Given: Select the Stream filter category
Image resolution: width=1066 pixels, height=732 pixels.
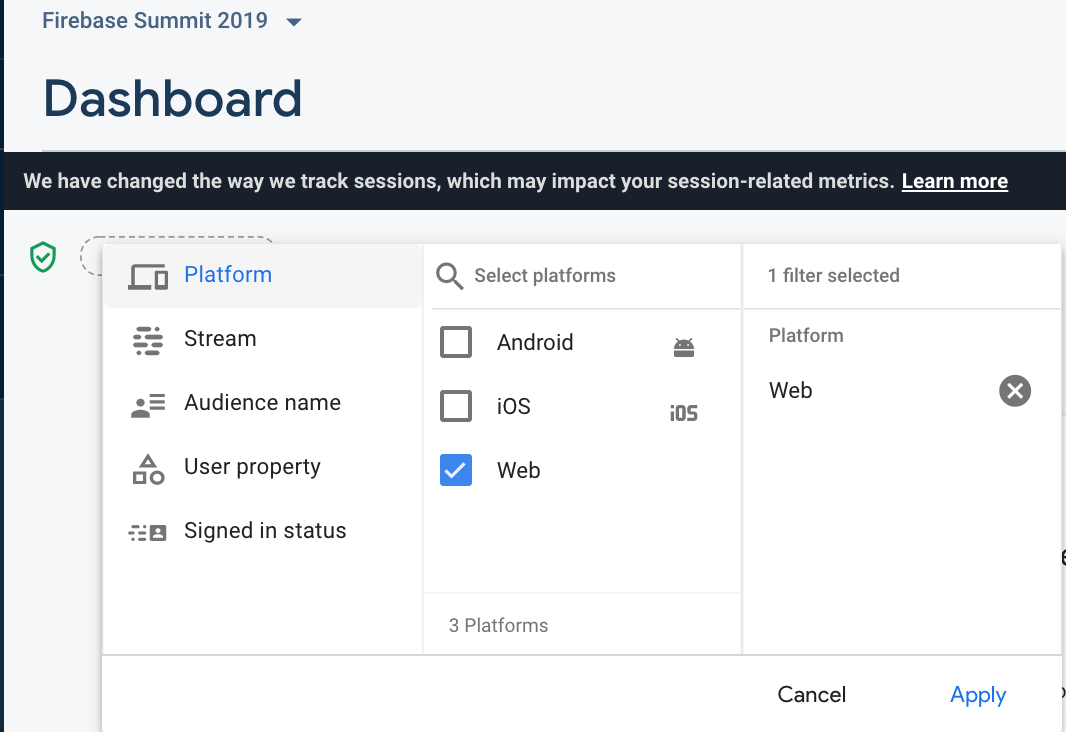Looking at the screenshot, I should coord(220,339).
